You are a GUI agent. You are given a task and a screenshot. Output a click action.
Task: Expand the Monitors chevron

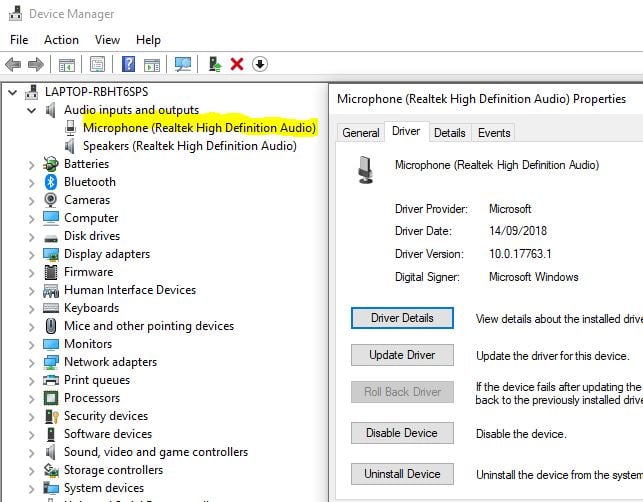point(32,345)
